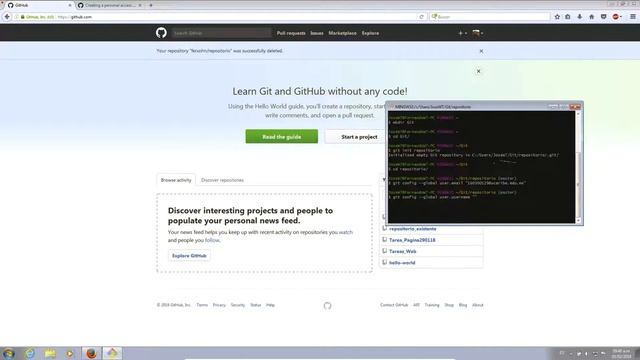Viewport: 640px width, 360px height.
Task: Expand the plus create-new dropdown
Action: pos(462,33)
